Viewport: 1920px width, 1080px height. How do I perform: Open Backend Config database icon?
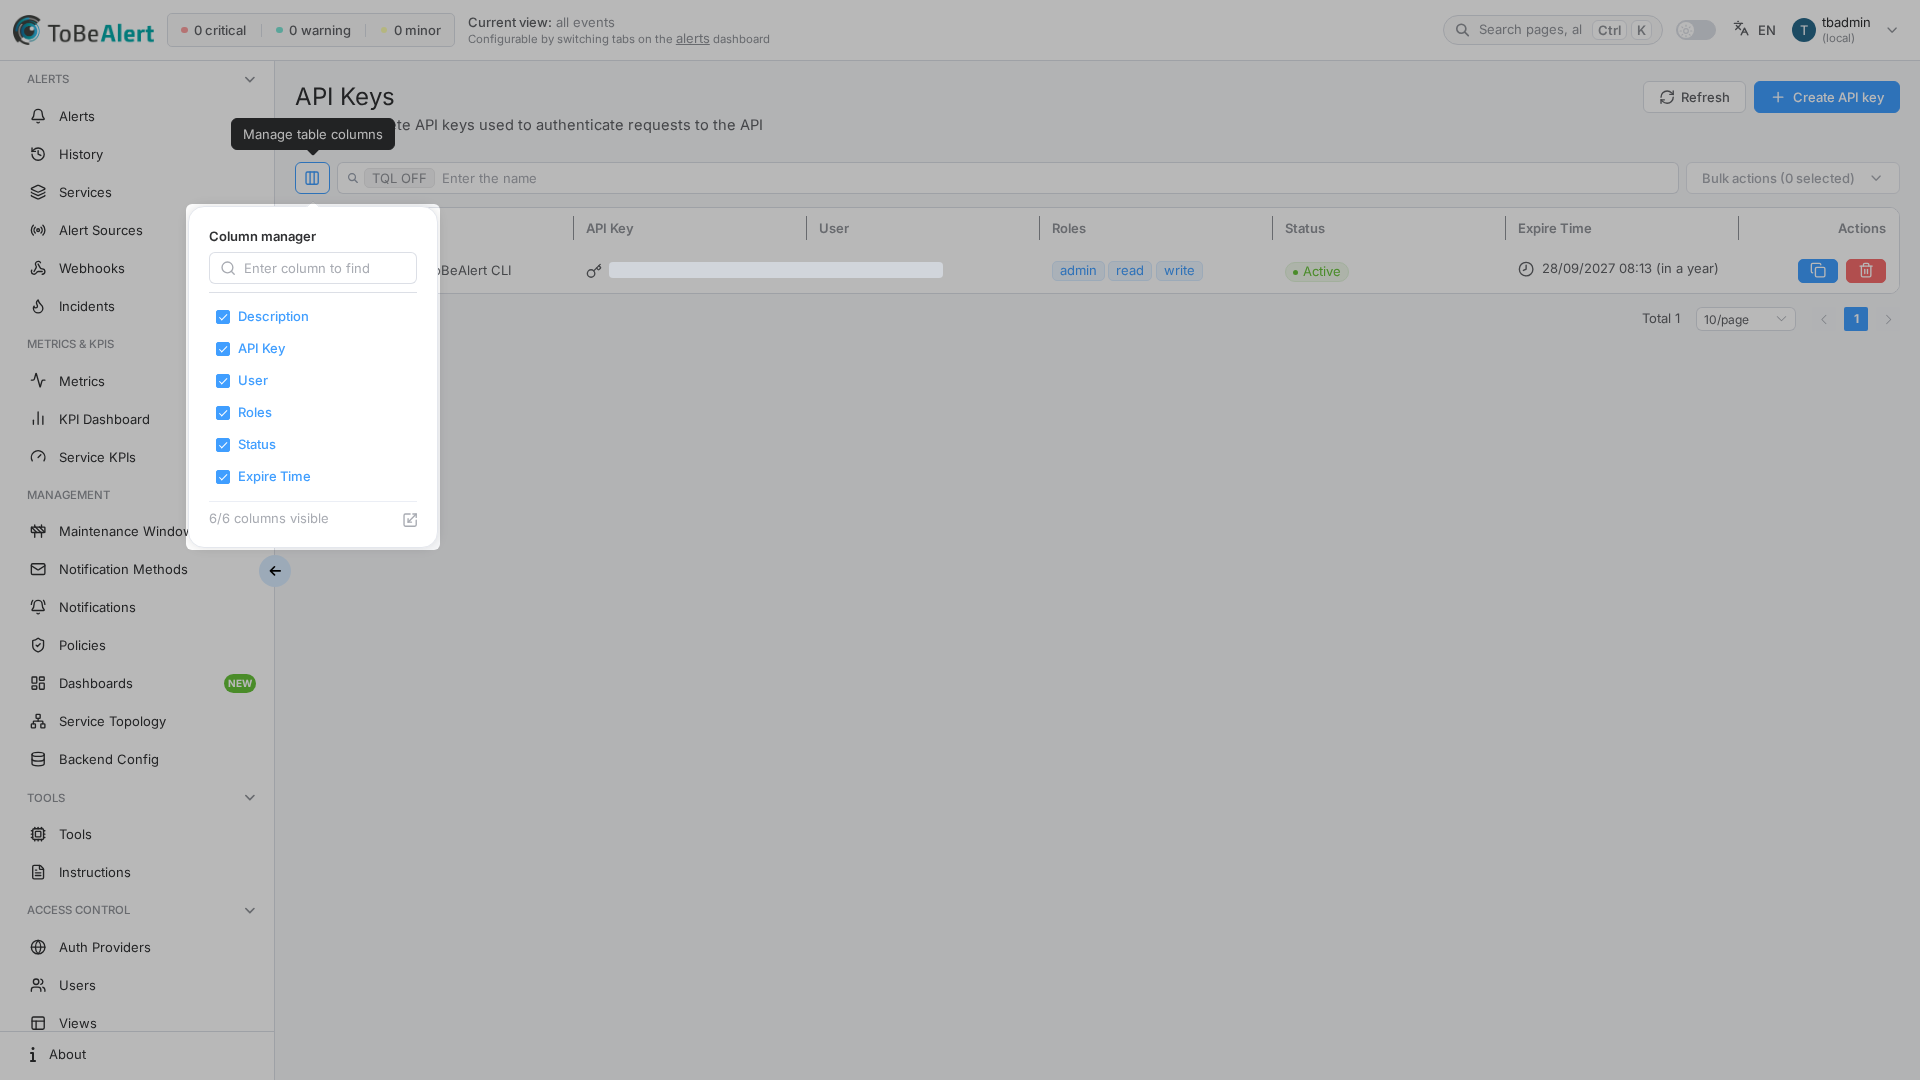coord(38,759)
